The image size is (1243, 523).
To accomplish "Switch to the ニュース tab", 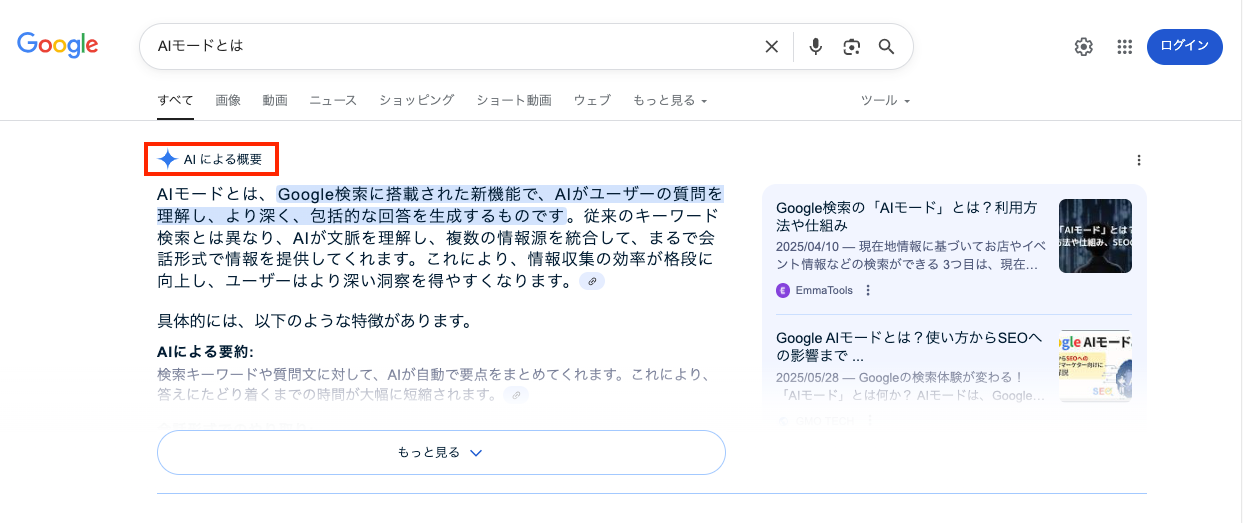I will click(x=333, y=101).
